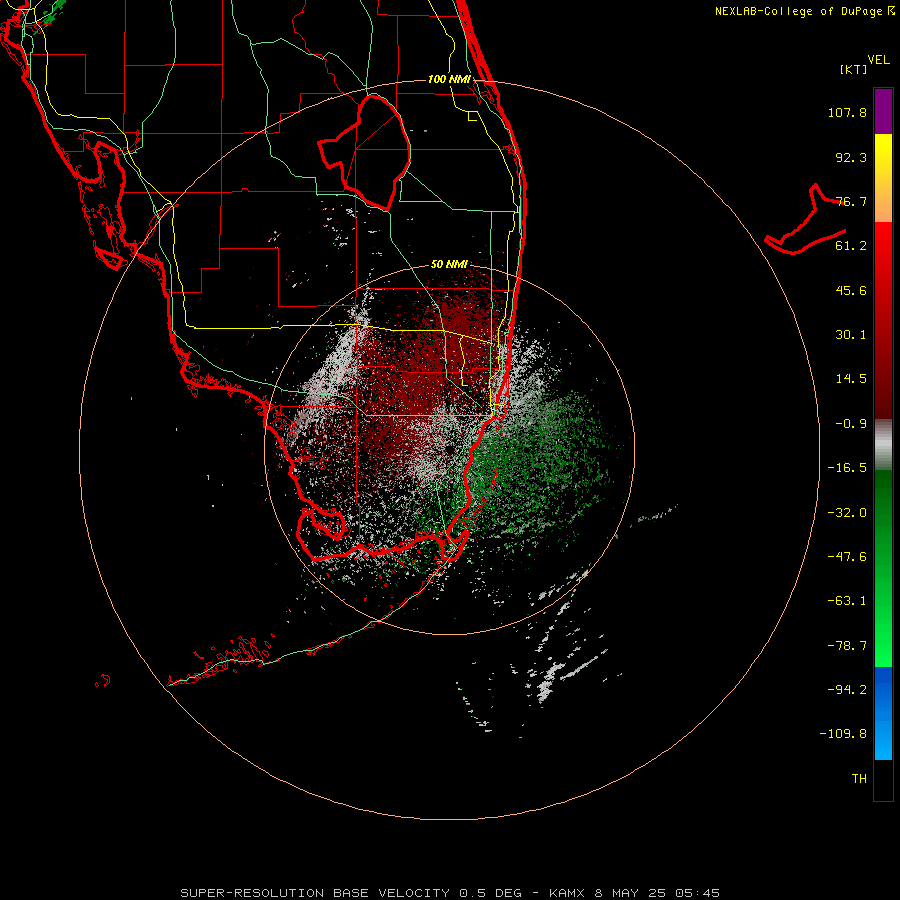Click the 107.8 velocity scale value
Viewport: 900px width, 900px height.
847,112
